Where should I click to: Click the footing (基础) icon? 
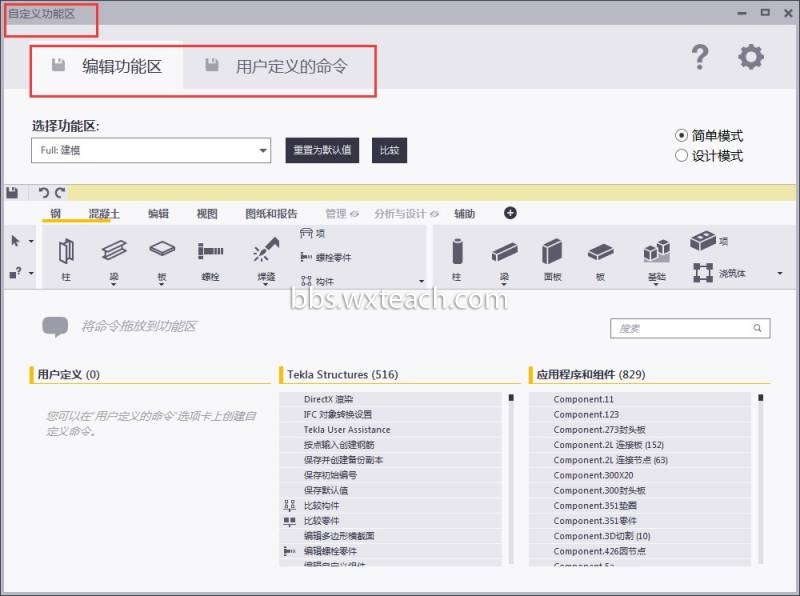656,251
